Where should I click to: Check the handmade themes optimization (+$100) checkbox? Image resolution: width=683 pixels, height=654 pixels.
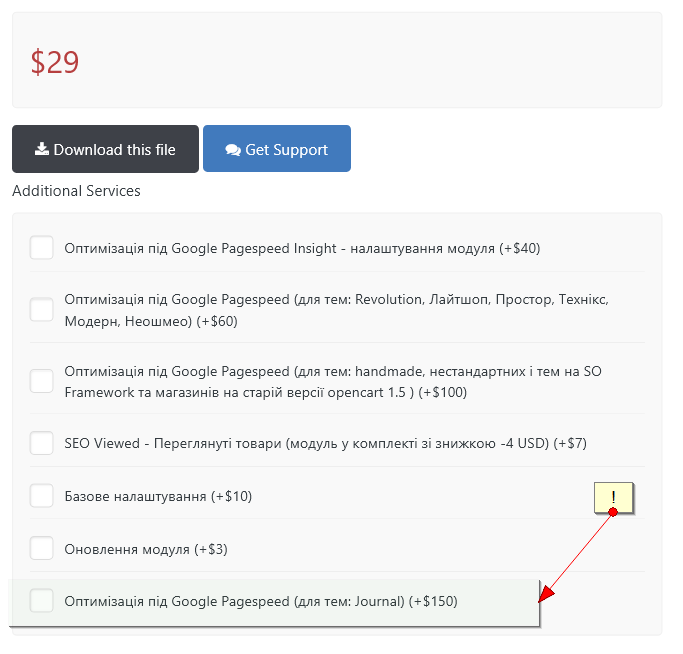coord(42,381)
